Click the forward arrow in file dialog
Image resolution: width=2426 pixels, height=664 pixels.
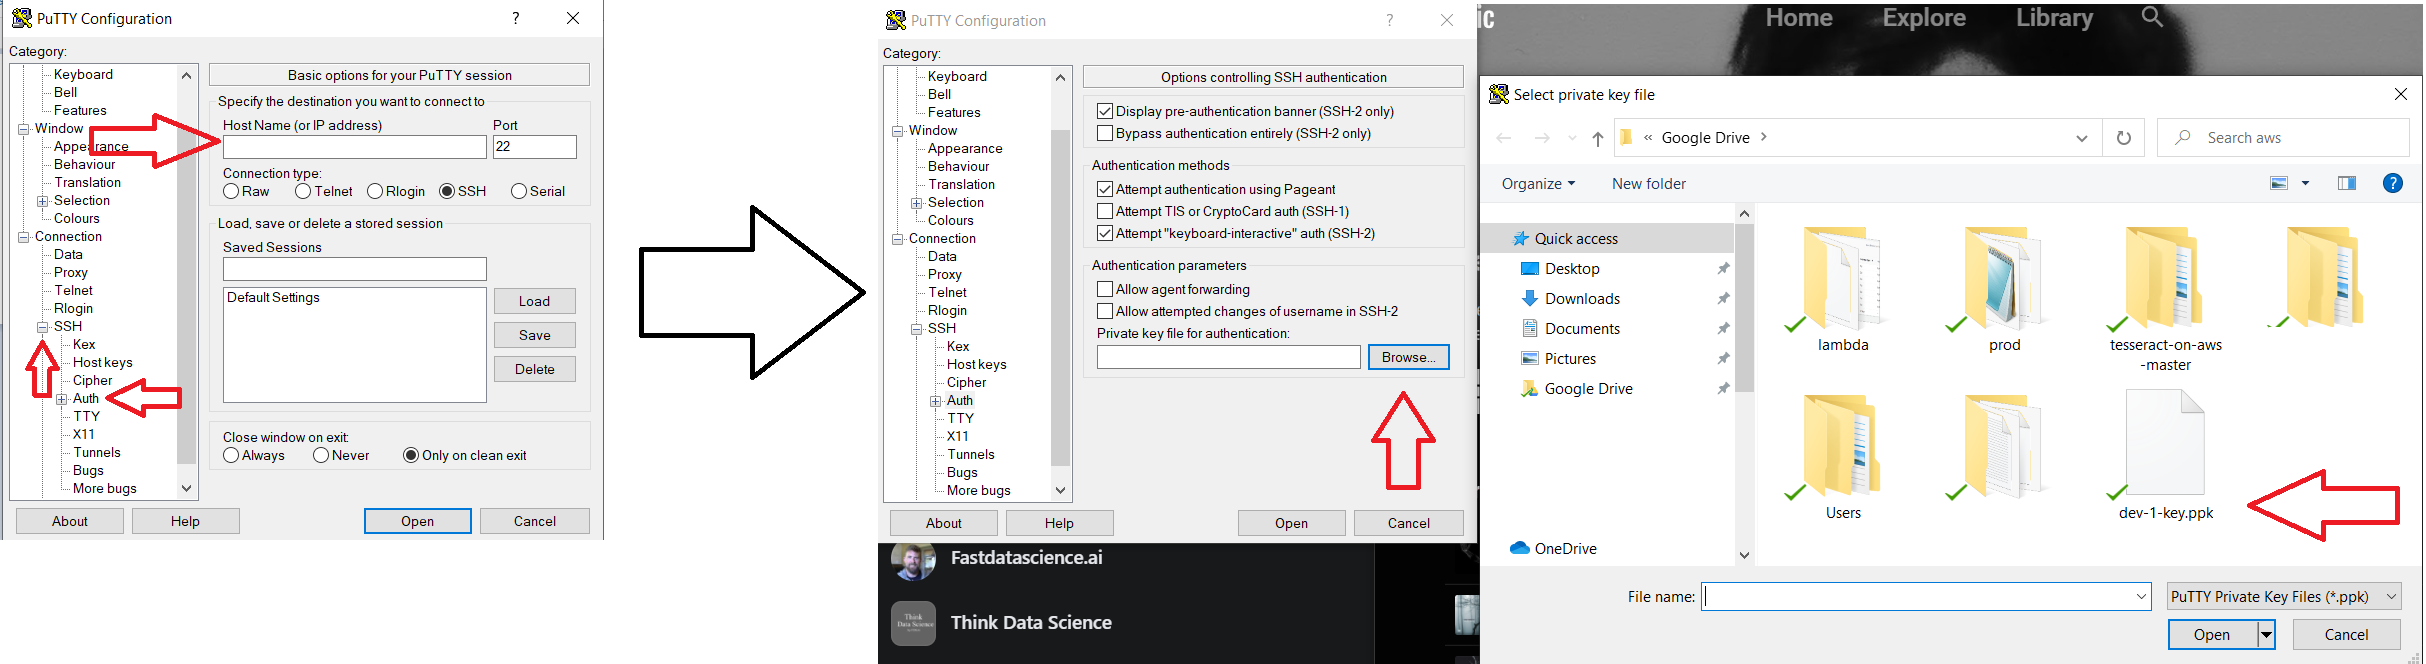tap(1542, 138)
